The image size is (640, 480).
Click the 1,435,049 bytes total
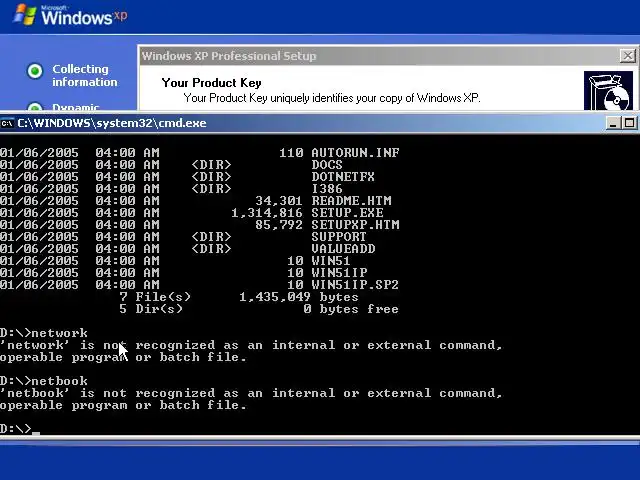click(299, 297)
